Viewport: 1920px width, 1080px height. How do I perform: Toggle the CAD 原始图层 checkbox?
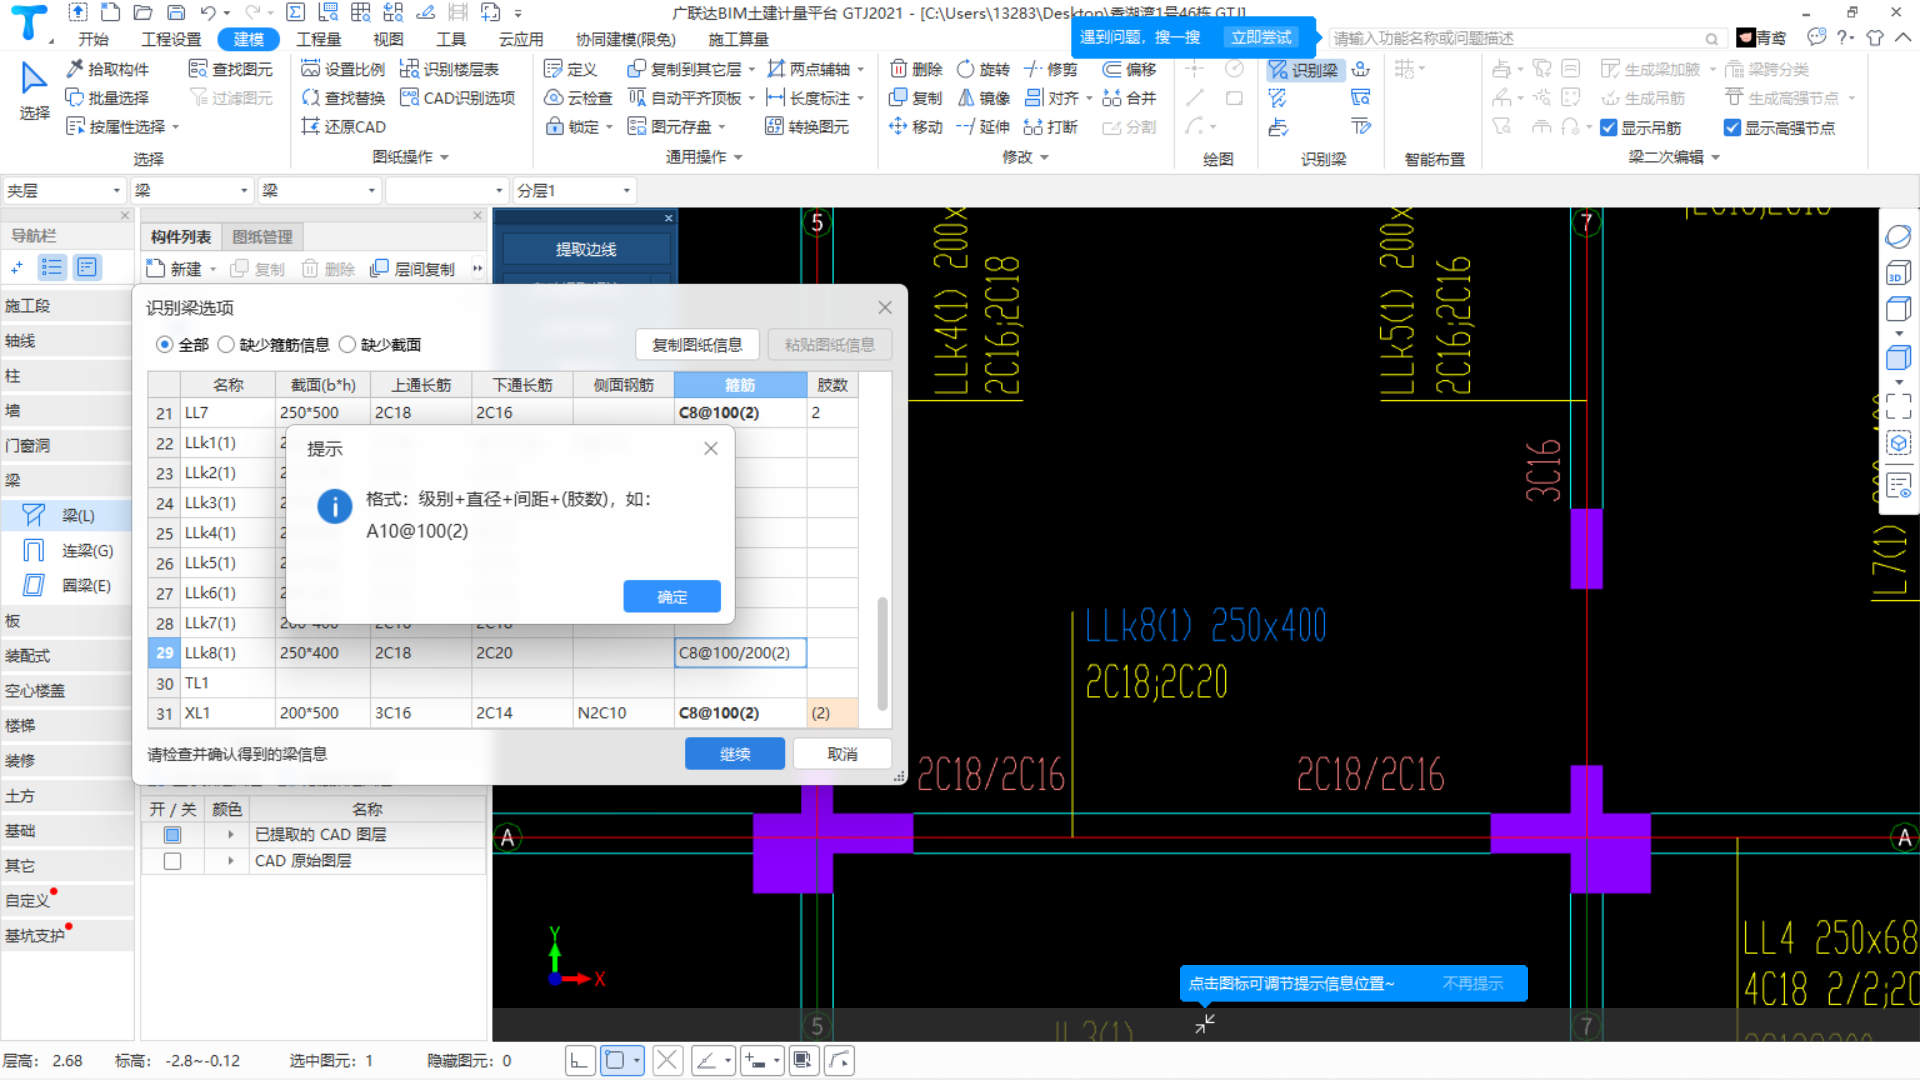(173, 861)
